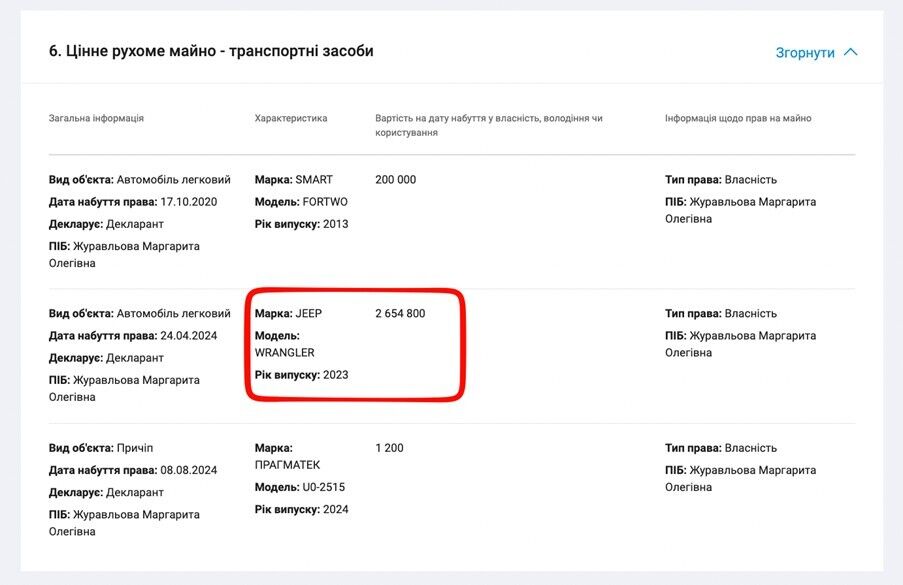
Task: Click the WRANGLER model value
Action: 284,352
